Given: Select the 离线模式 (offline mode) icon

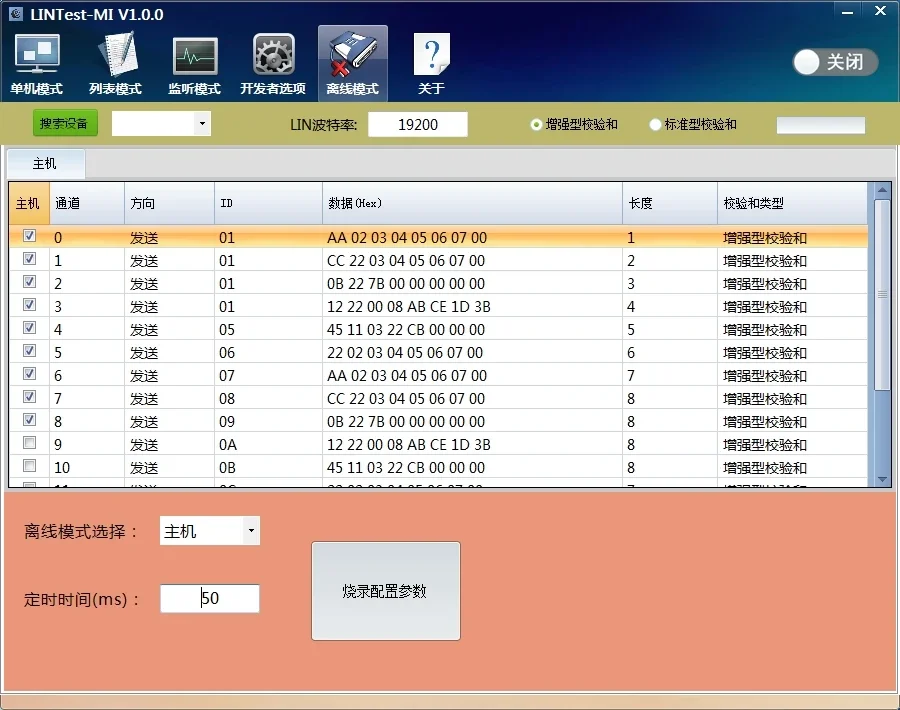Looking at the screenshot, I should tap(352, 58).
